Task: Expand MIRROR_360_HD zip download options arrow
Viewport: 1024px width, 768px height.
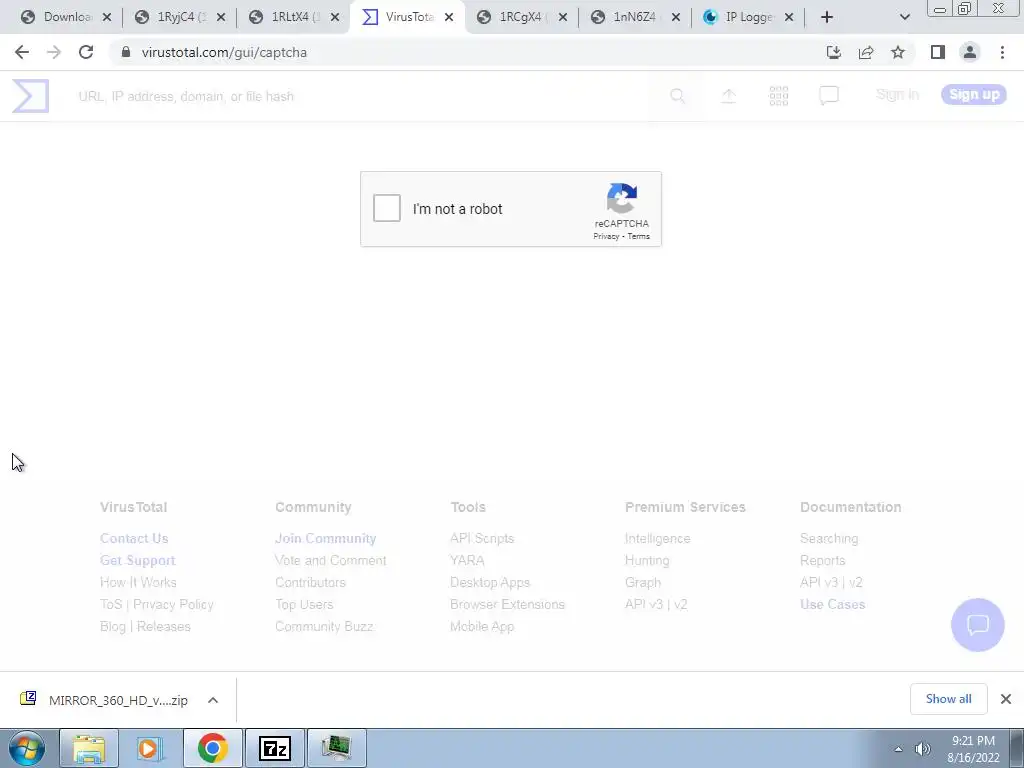Action: (x=213, y=700)
